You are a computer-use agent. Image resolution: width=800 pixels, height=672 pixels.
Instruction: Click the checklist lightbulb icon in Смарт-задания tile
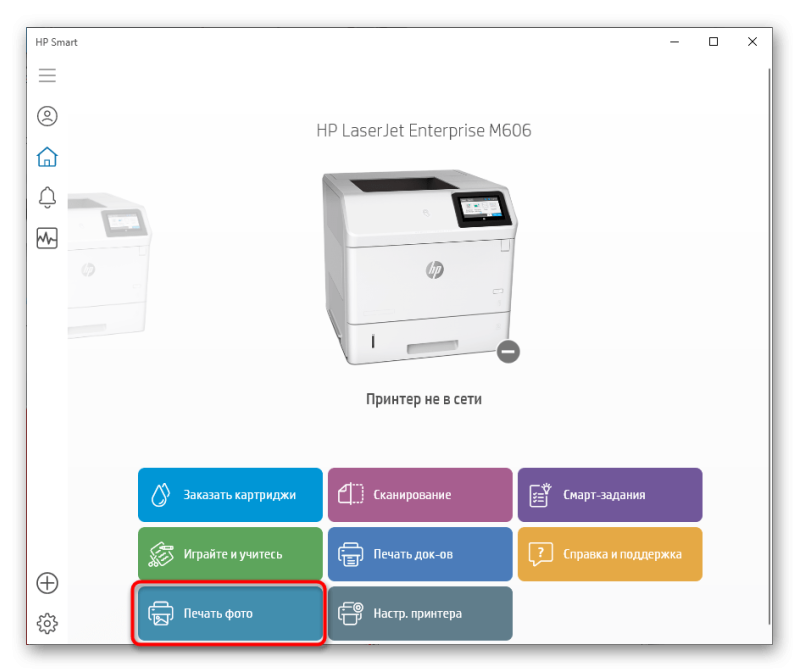coord(540,494)
